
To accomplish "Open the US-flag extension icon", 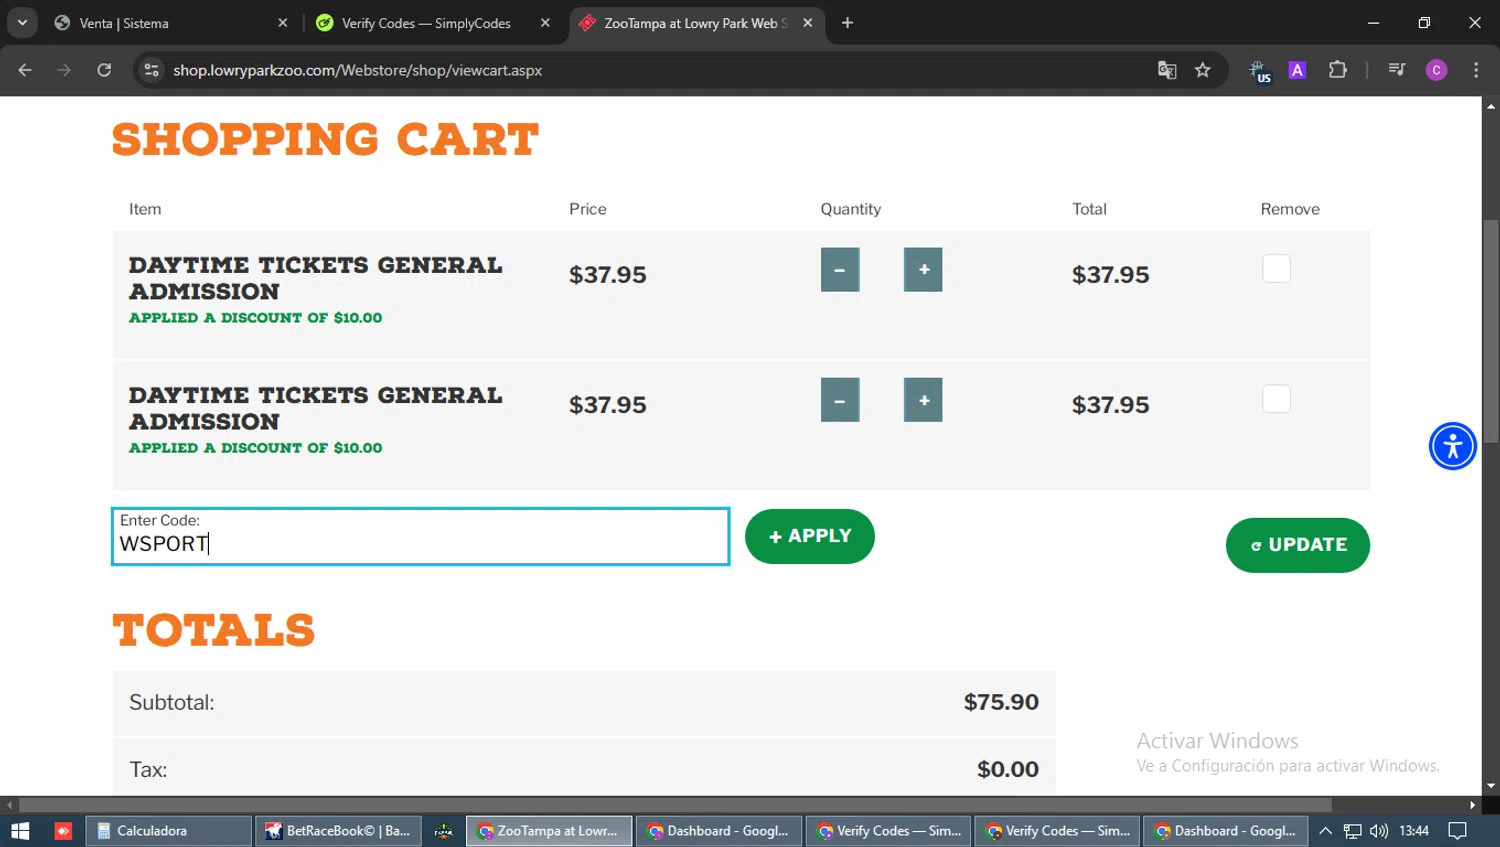I will (1259, 70).
